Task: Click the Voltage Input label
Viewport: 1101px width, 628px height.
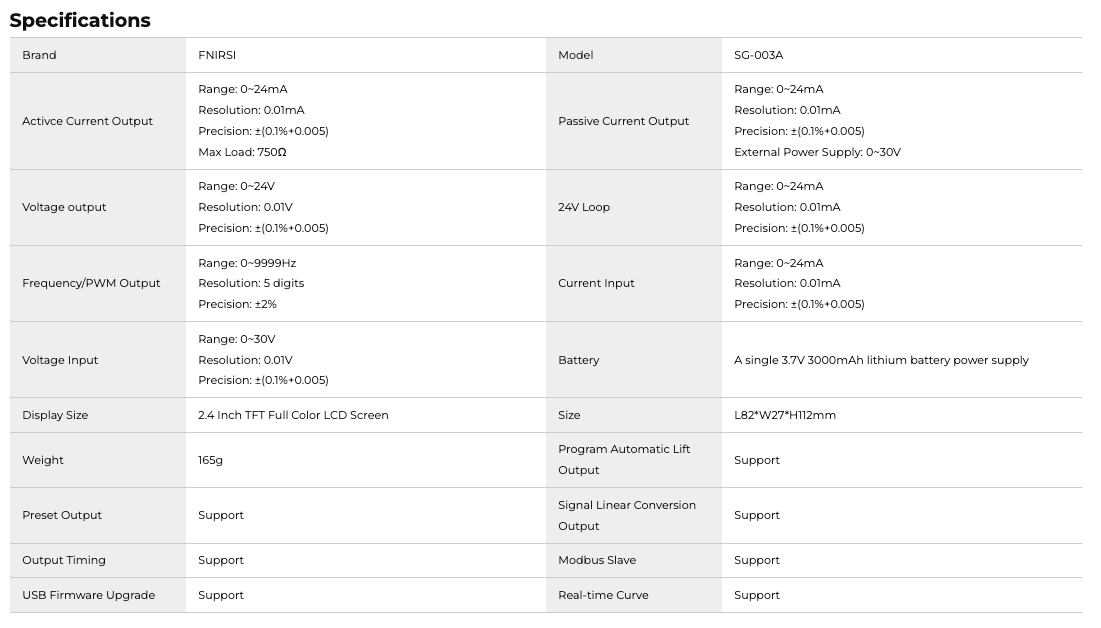Action: click(x=60, y=360)
